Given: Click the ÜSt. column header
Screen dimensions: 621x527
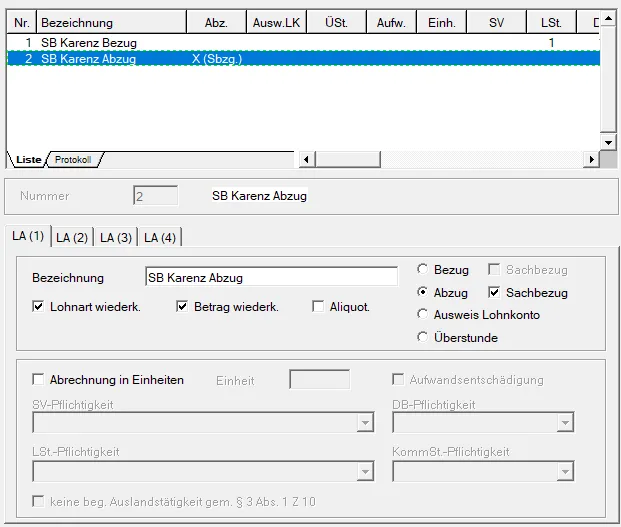Looking at the screenshot, I should (336, 23).
